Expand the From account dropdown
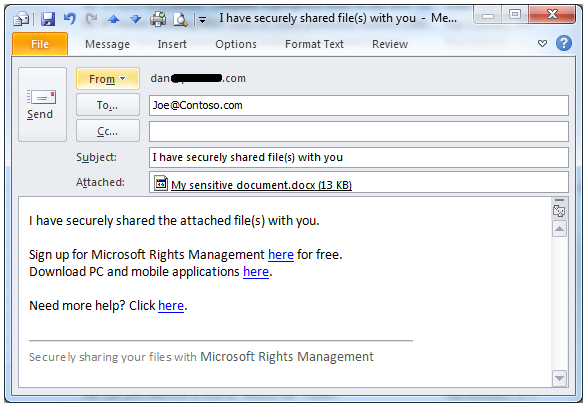This screenshot has width=587, height=406. (x=108, y=79)
